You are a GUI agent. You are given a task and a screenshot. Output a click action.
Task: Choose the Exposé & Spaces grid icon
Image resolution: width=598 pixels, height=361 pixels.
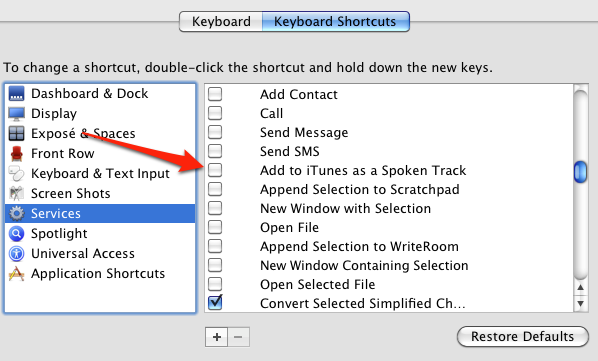16,133
